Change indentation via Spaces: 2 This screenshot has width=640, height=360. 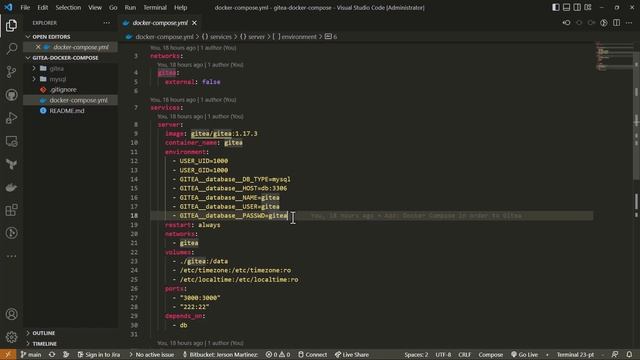[x=416, y=354]
